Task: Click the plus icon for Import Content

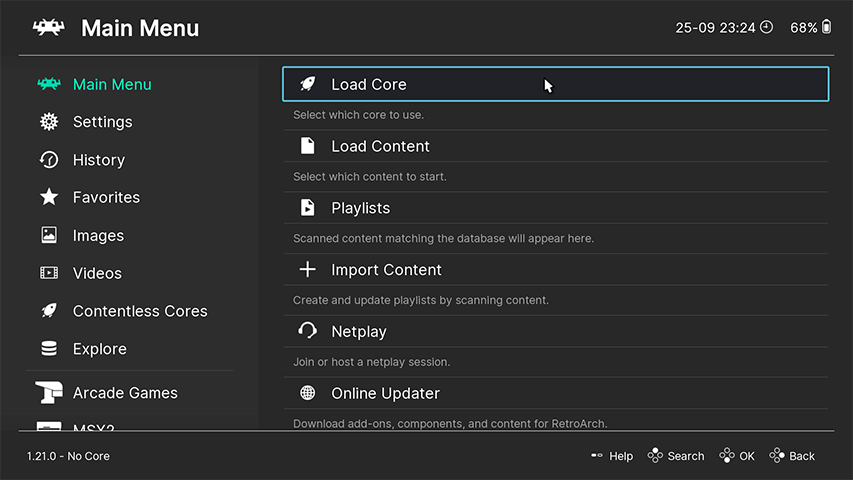Action: 308,270
